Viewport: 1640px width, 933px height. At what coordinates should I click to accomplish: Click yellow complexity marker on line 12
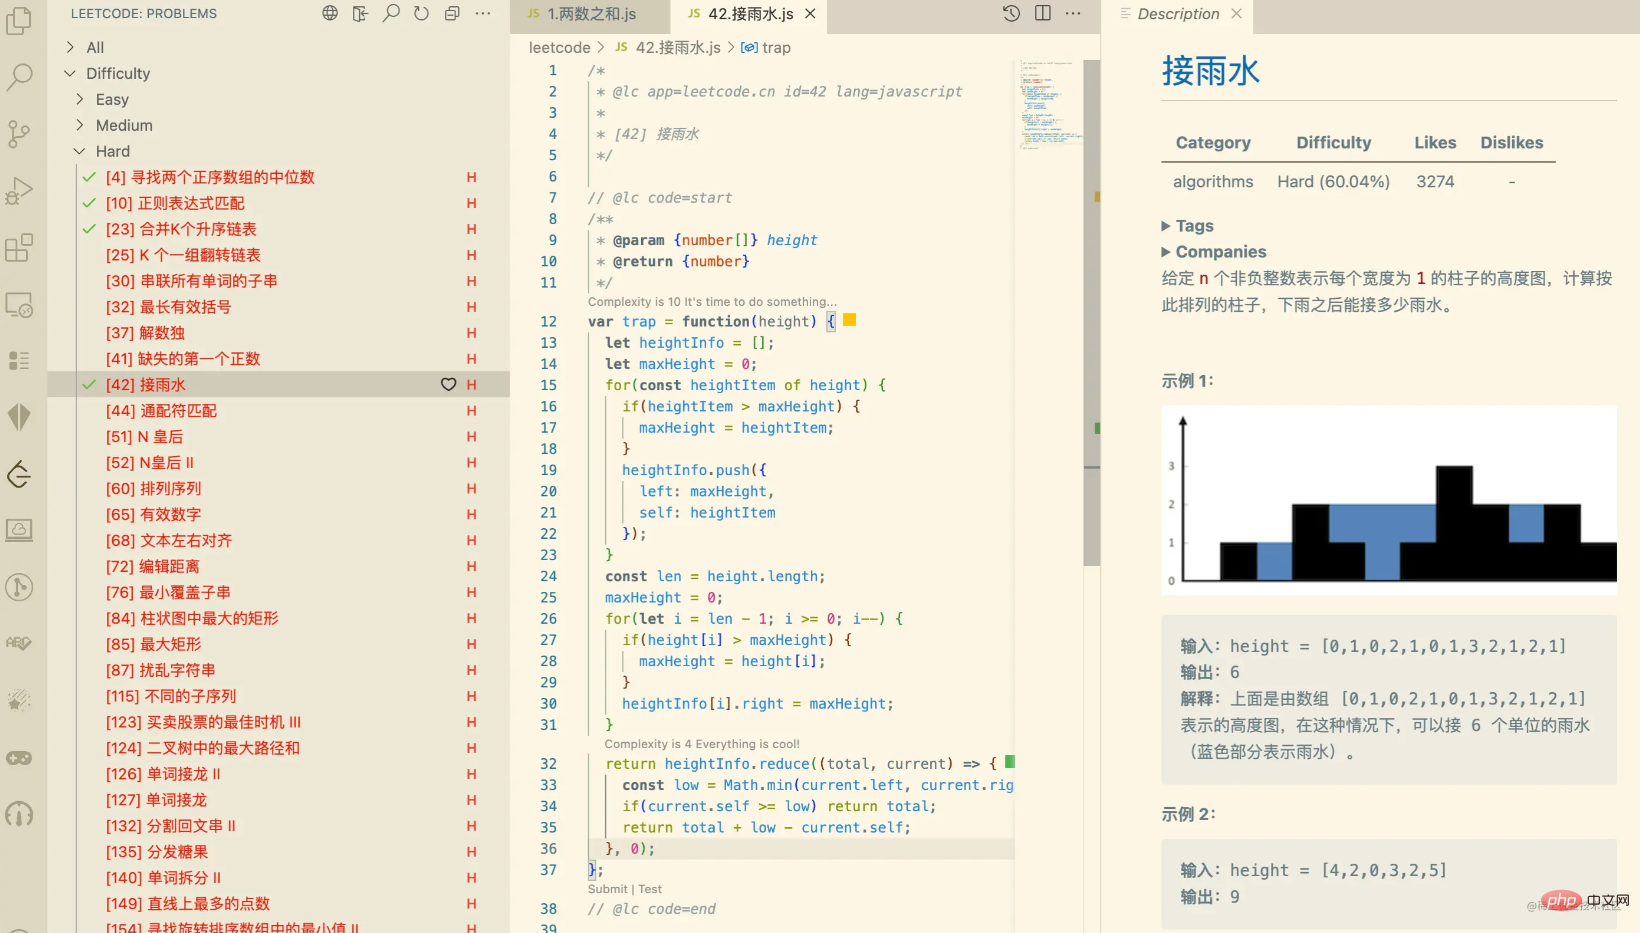click(849, 320)
